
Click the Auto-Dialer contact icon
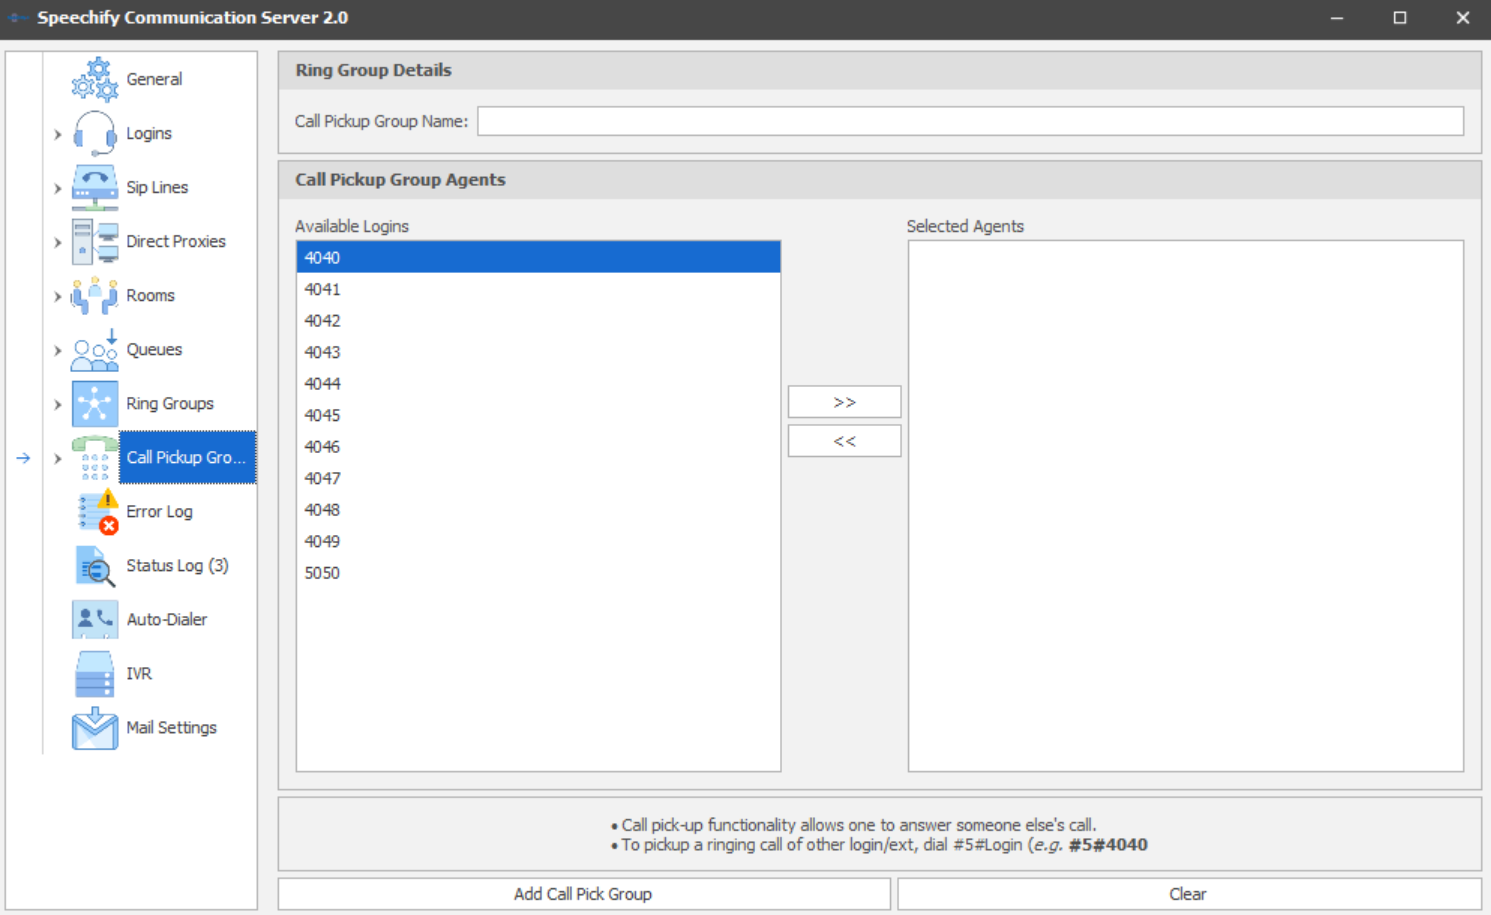(95, 619)
